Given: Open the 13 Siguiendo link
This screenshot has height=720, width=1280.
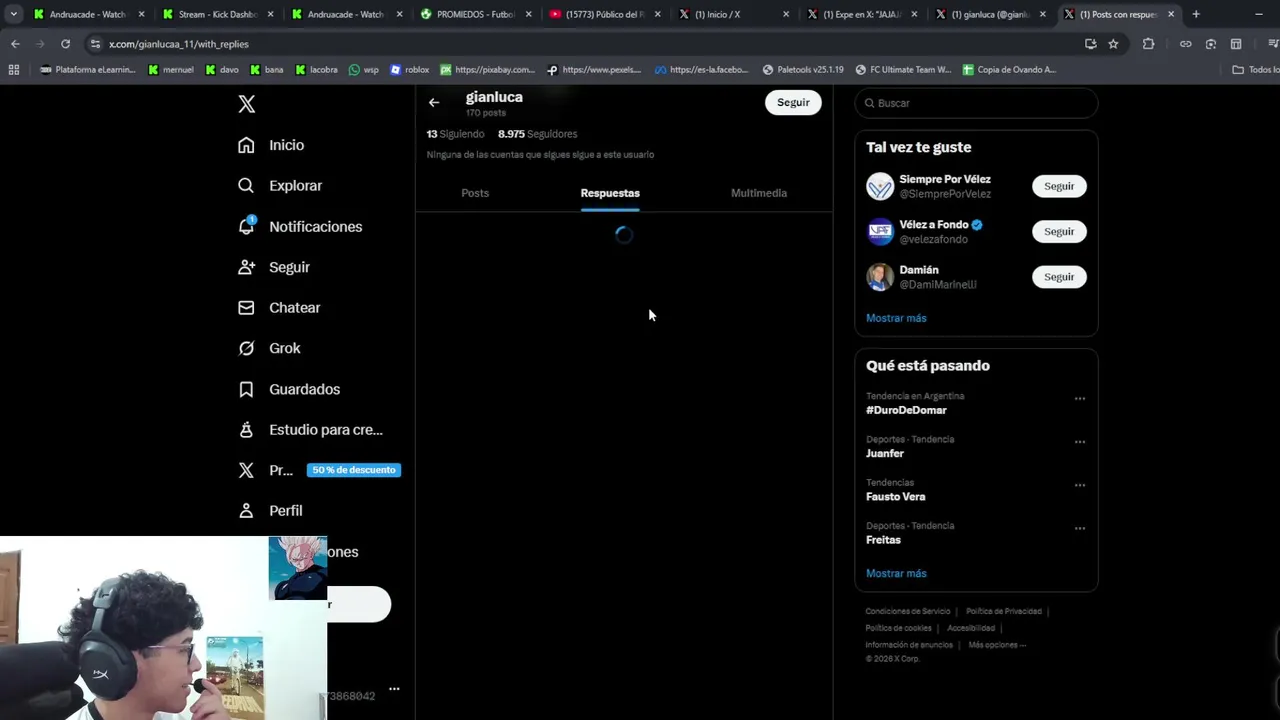Looking at the screenshot, I should 455,134.
